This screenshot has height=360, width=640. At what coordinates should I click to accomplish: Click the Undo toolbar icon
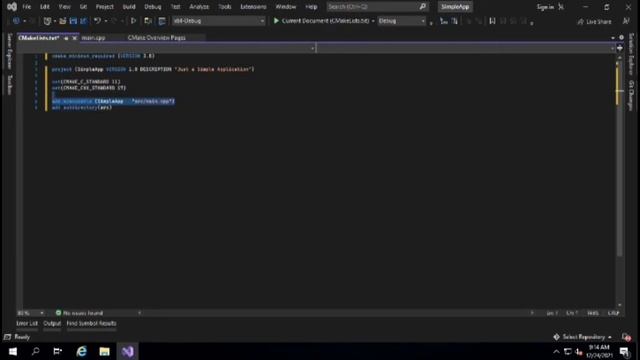click(97, 21)
